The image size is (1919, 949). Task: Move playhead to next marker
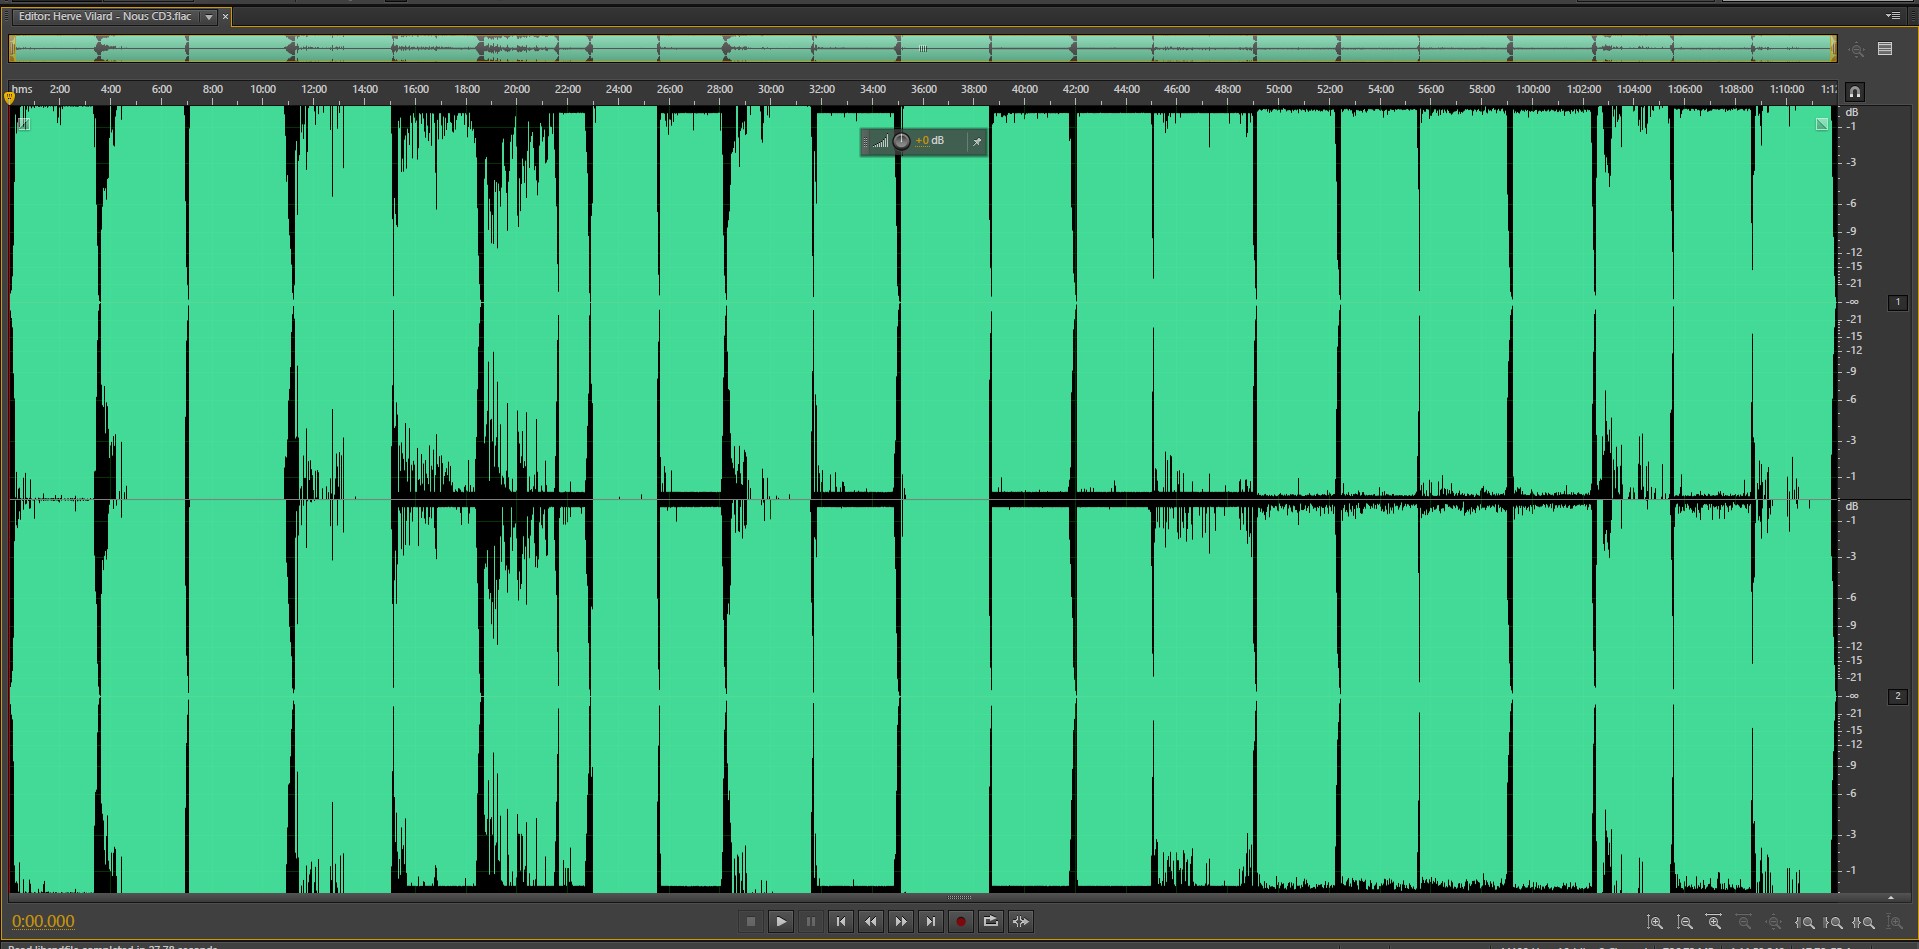[931, 921]
